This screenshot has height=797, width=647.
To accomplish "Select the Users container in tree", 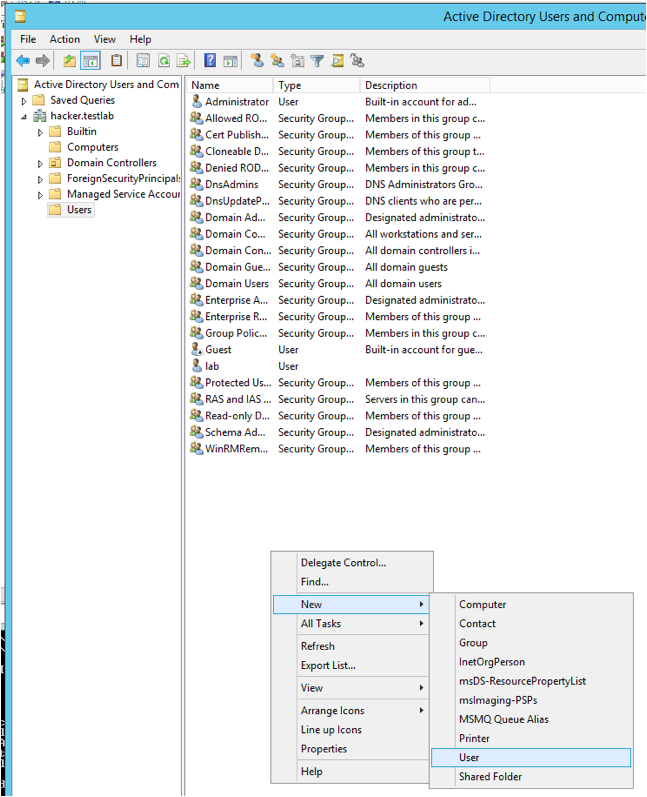I will [x=71, y=209].
